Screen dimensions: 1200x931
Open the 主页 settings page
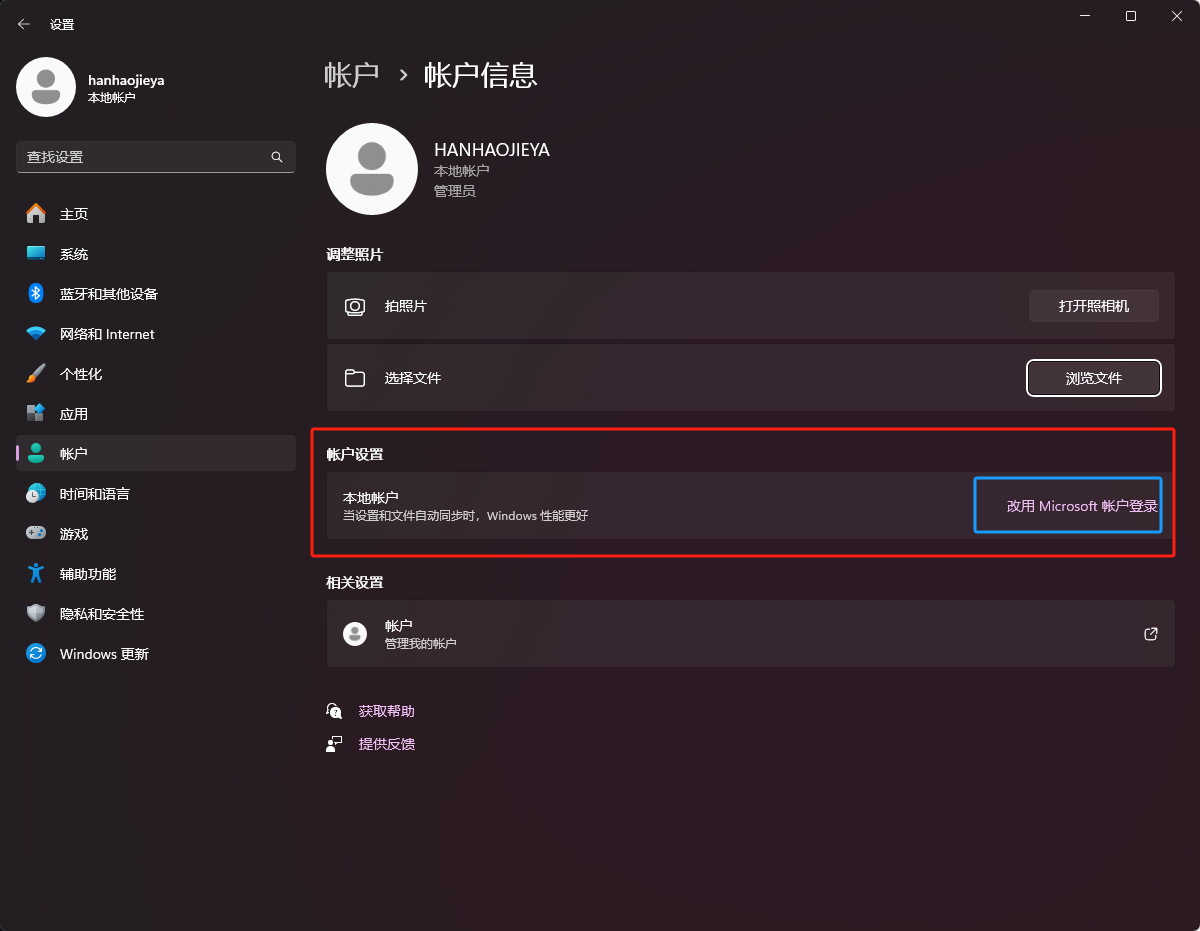pyautogui.click(x=156, y=214)
